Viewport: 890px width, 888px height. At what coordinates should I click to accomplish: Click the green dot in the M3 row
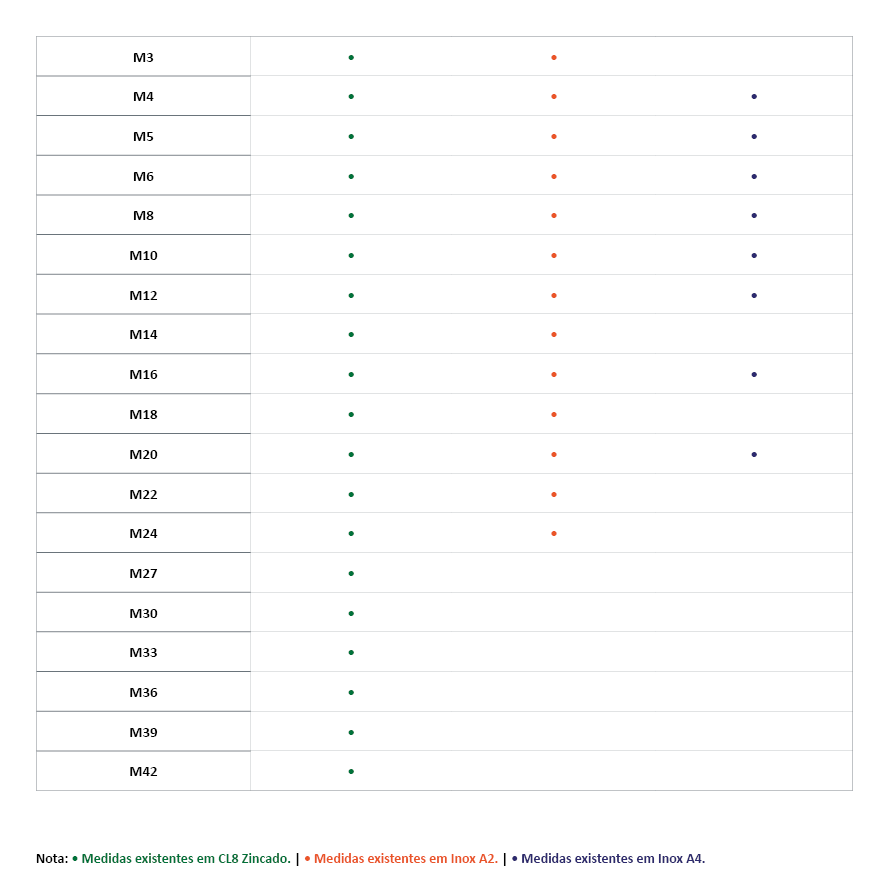[x=351, y=57]
